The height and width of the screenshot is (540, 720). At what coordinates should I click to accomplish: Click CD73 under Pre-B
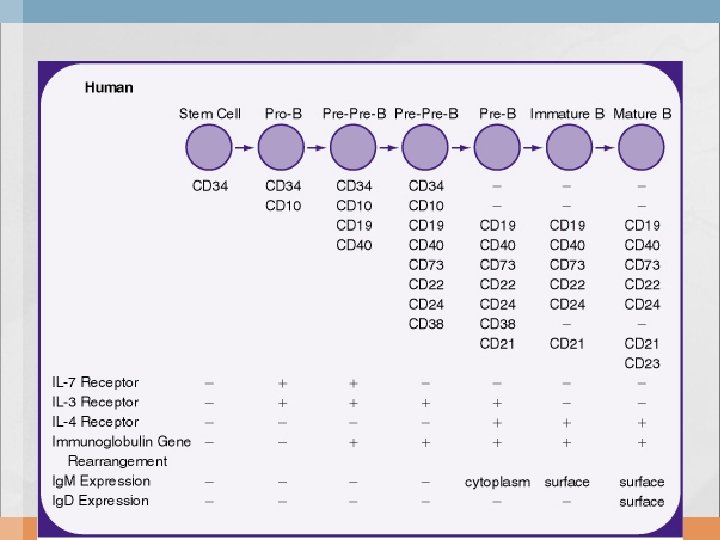pos(497,265)
